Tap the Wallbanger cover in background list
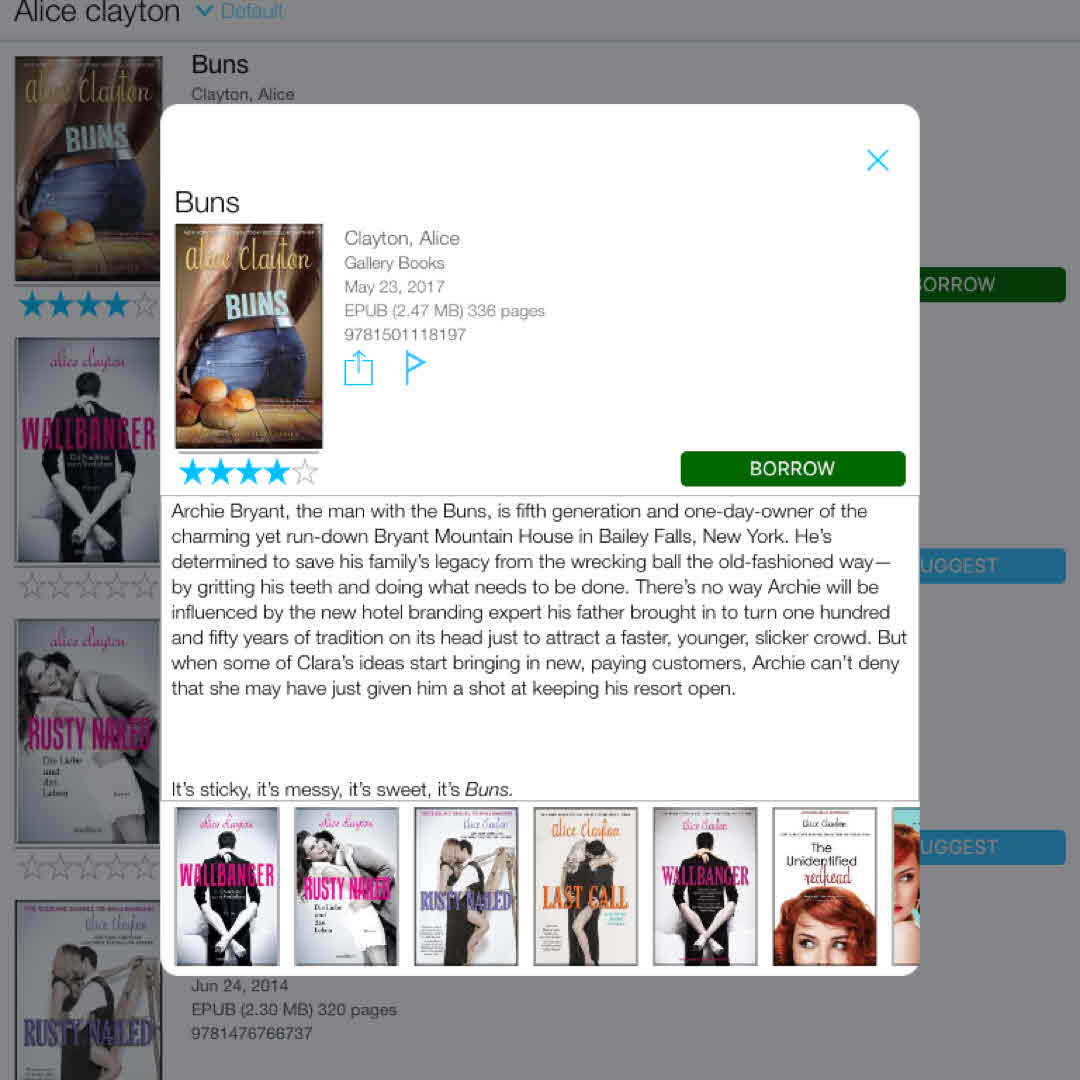This screenshot has width=1080, height=1080. [88, 450]
